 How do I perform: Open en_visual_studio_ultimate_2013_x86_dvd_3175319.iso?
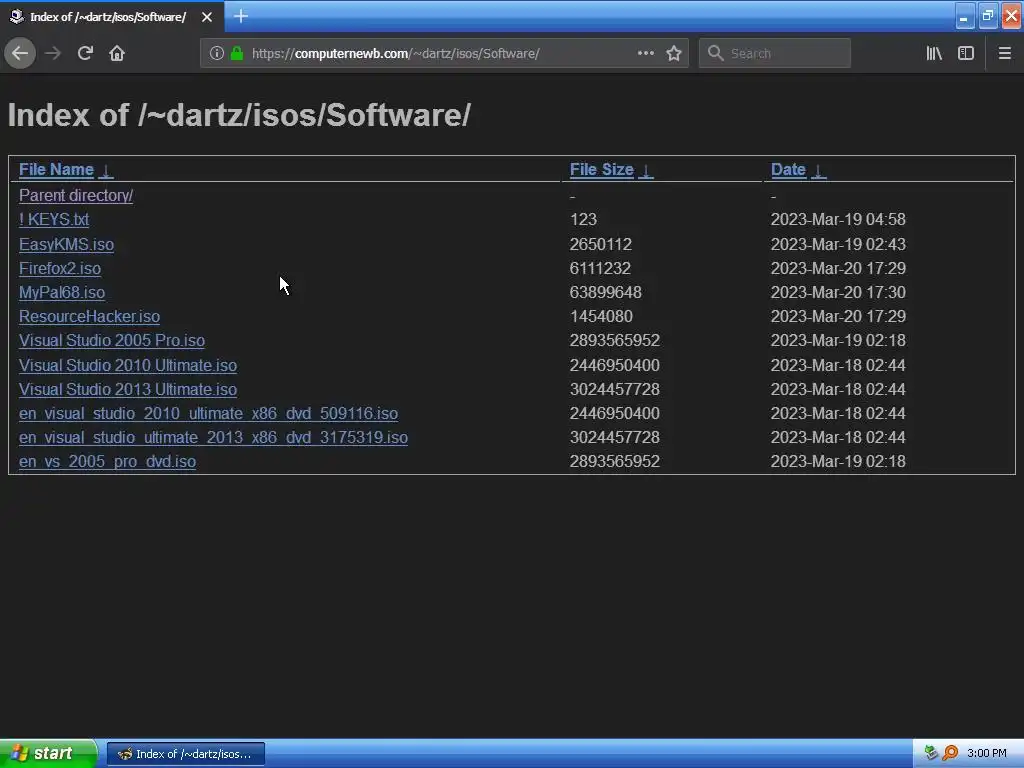click(x=214, y=438)
